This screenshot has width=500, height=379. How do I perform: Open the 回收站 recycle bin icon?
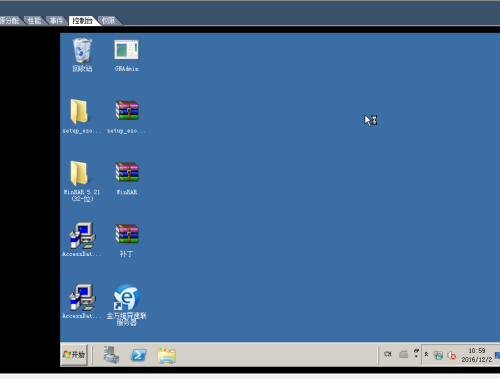click(x=82, y=55)
